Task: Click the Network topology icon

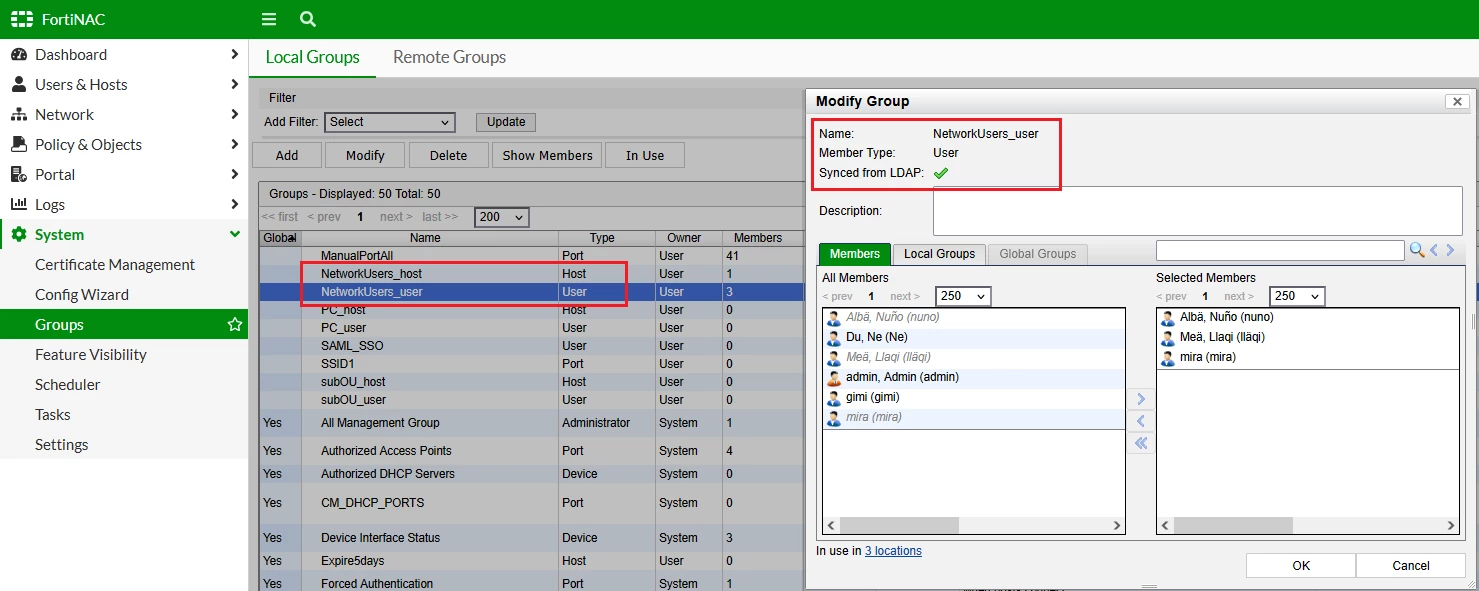Action: coord(19,115)
